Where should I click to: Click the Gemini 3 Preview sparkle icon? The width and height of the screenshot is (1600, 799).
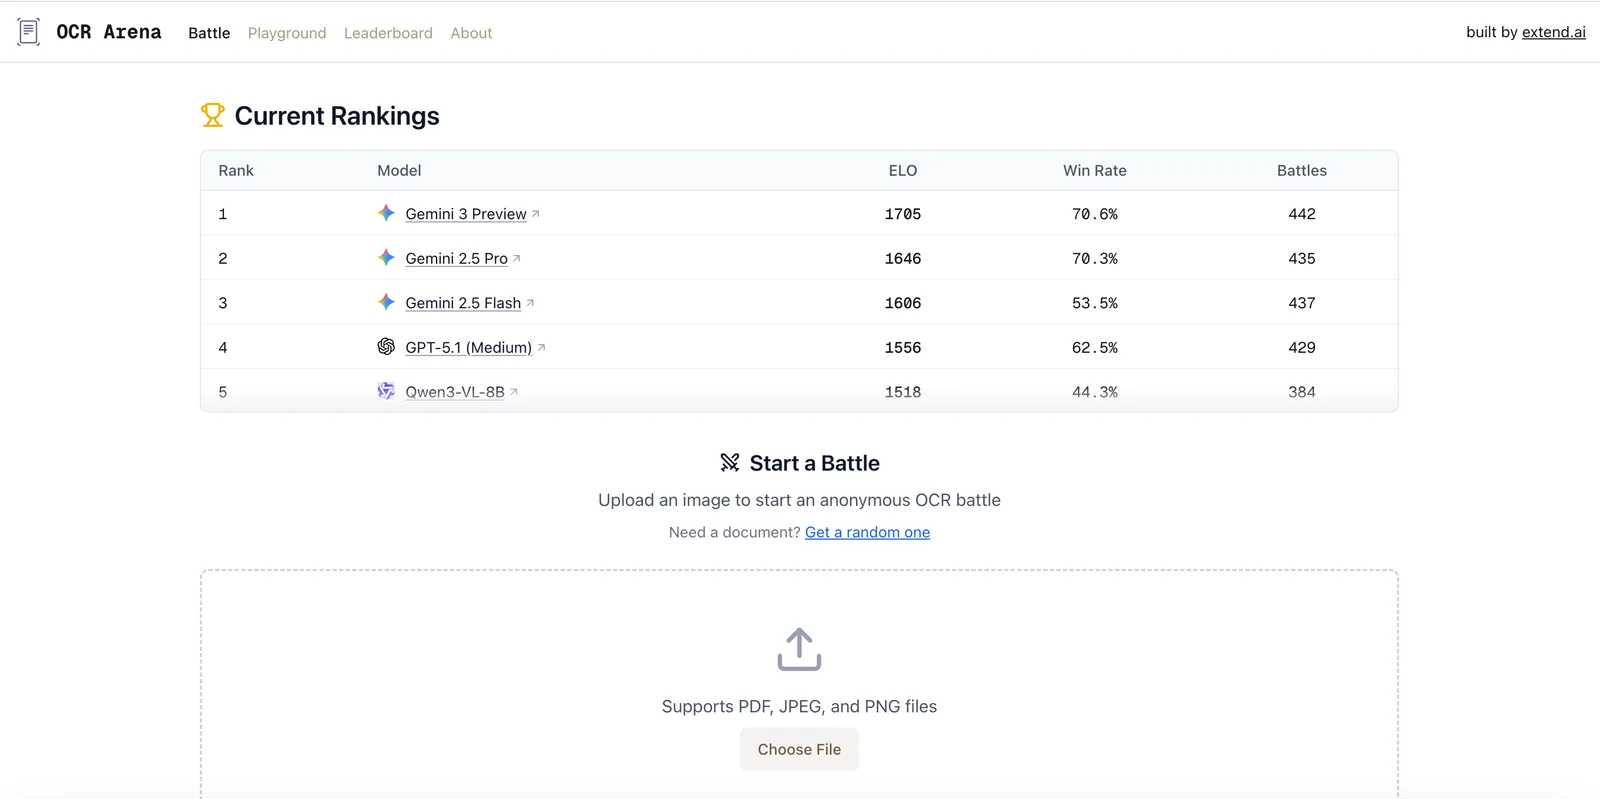(386, 213)
